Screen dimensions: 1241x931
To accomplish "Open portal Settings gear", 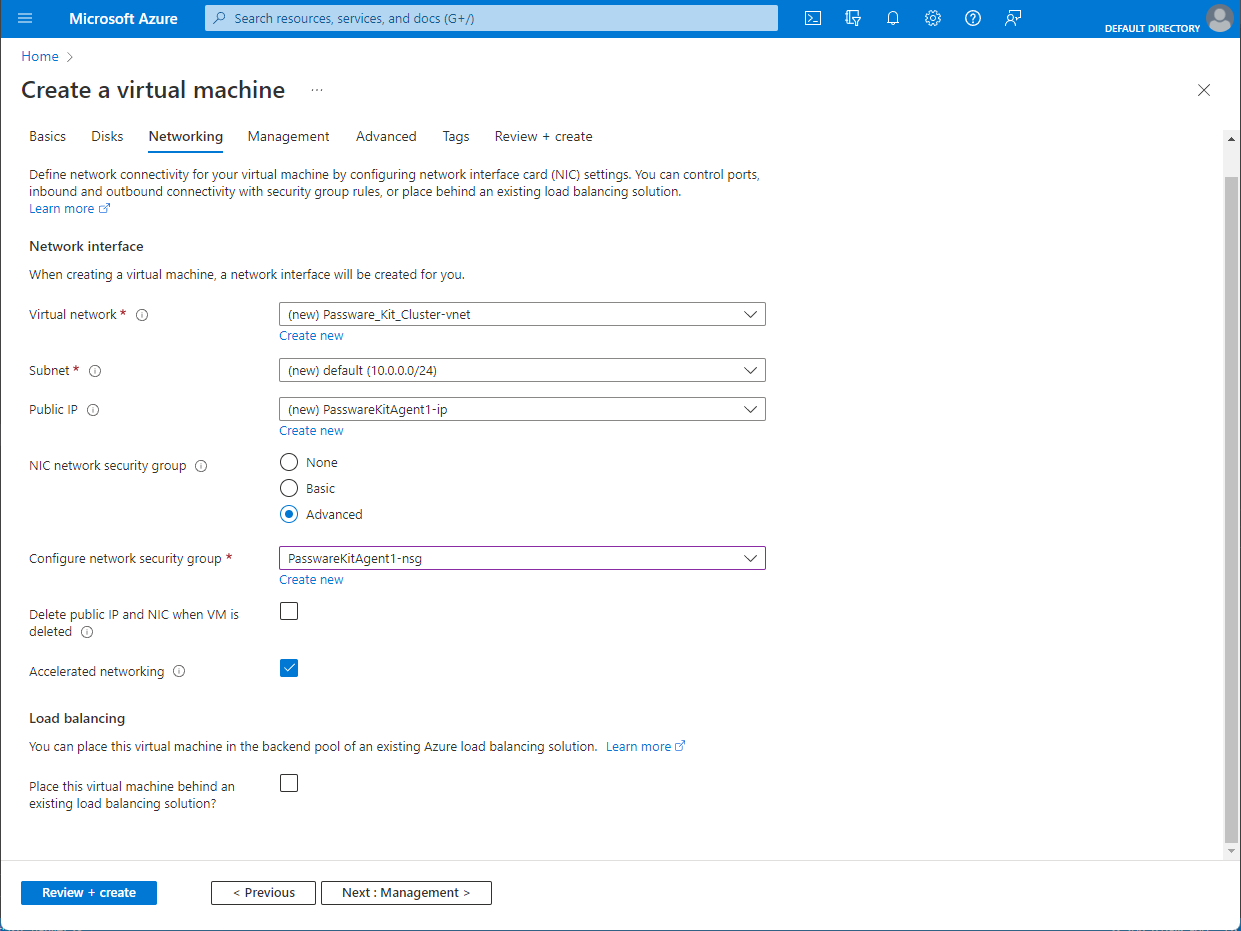I will click(x=933, y=18).
